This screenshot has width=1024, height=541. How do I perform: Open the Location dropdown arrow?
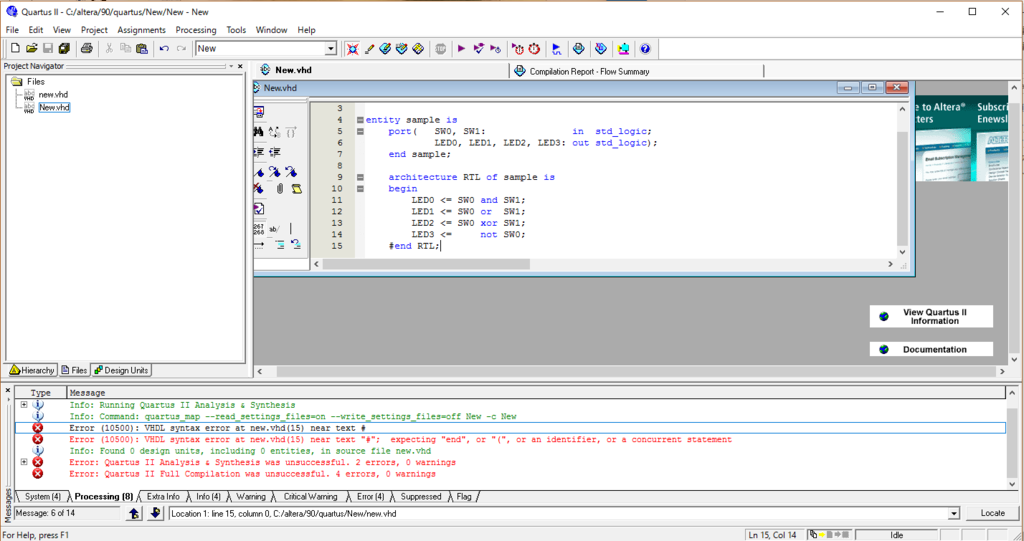954,514
